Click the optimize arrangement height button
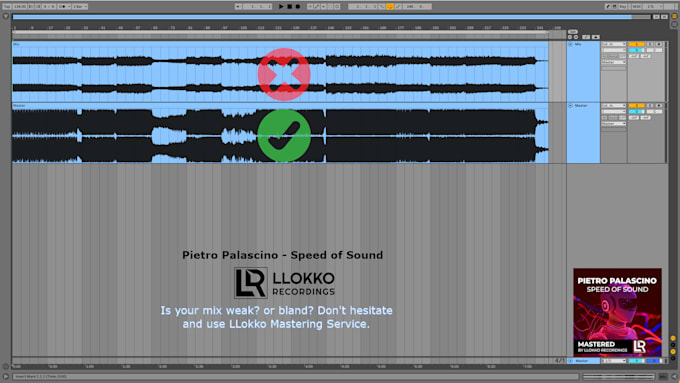Image resolution: width=680 pixels, height=383 pixels. coord(656,16)
